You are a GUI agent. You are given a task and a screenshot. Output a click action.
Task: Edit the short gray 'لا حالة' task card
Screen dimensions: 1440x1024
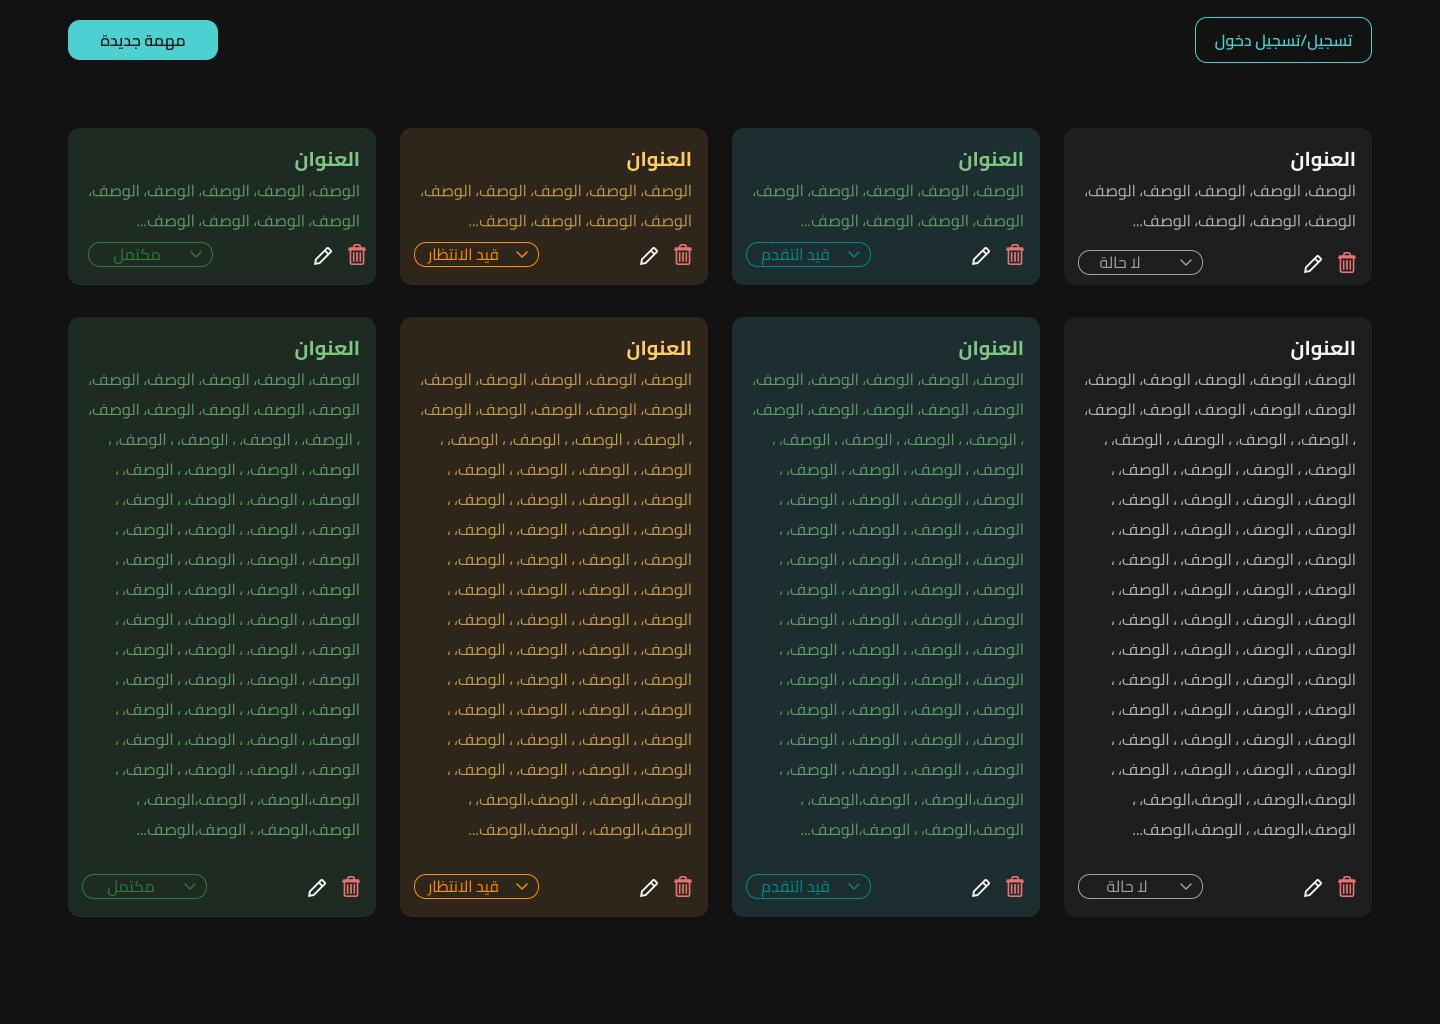click(1313, 264)
